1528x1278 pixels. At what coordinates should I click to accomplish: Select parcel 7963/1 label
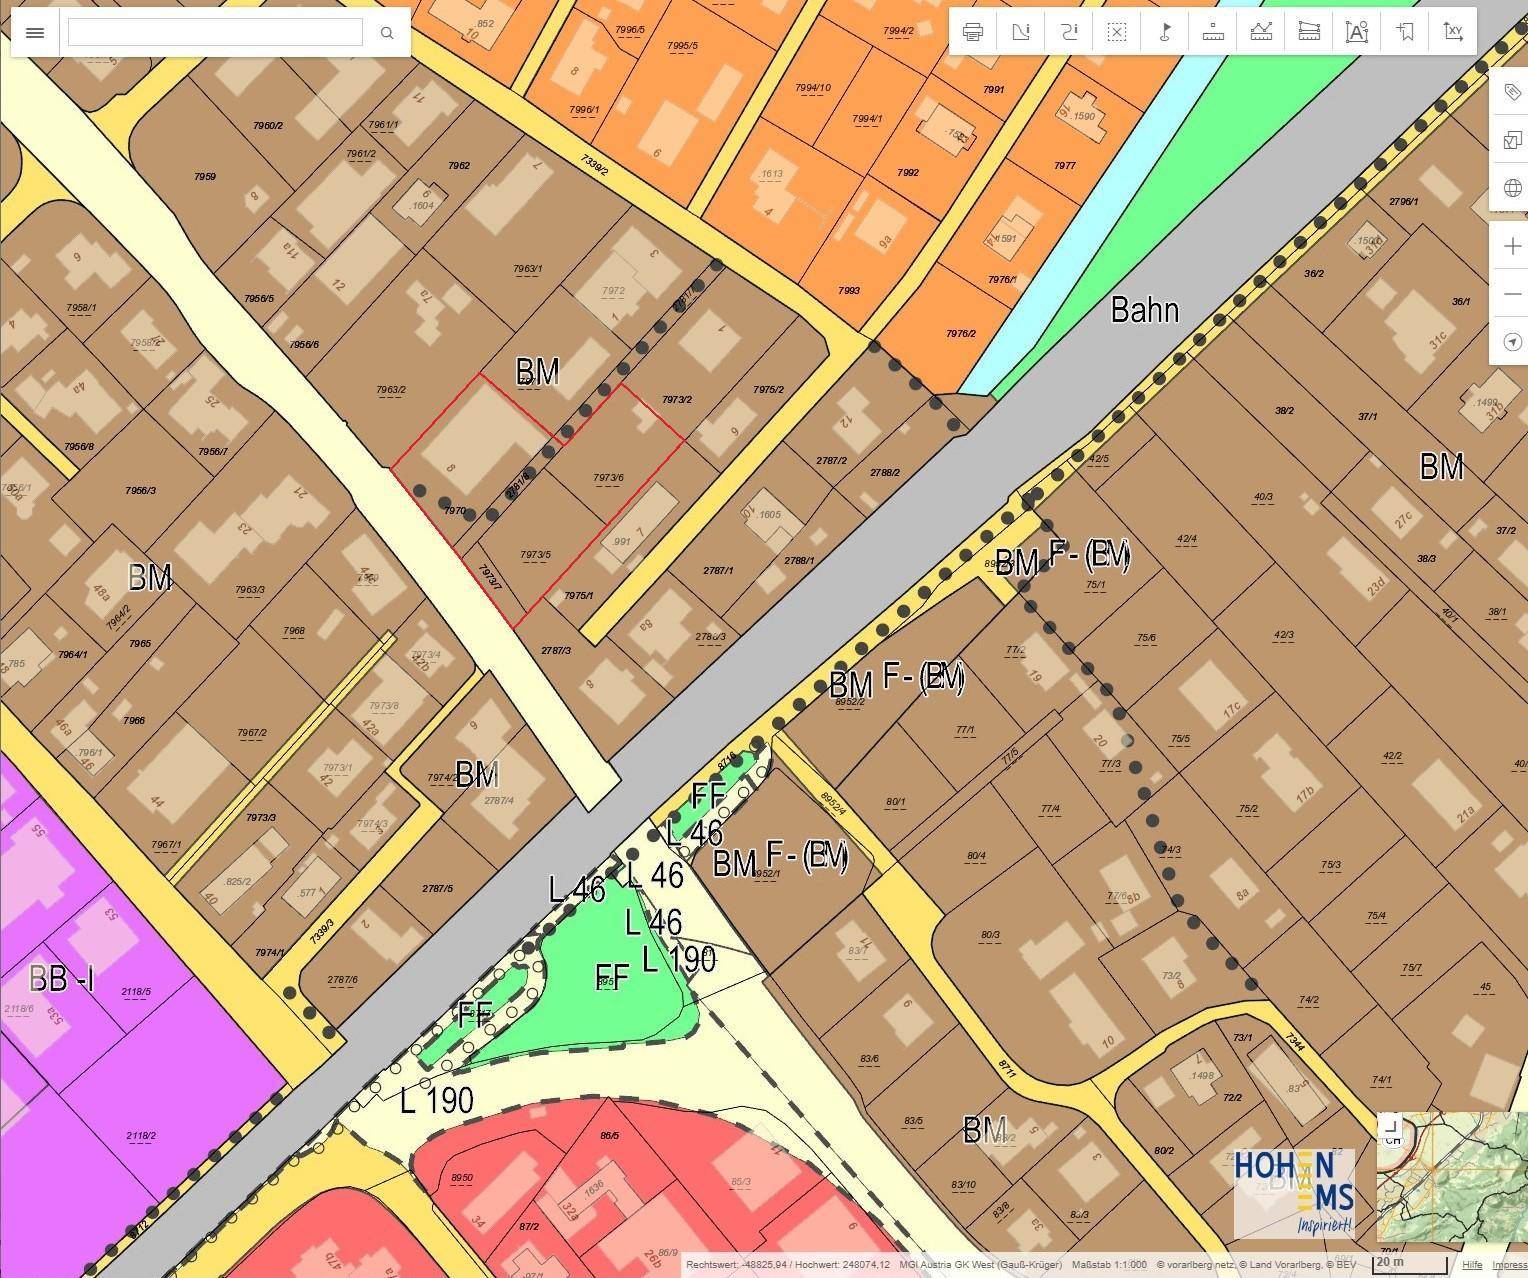pyautogui.click(x=527, y=268)
